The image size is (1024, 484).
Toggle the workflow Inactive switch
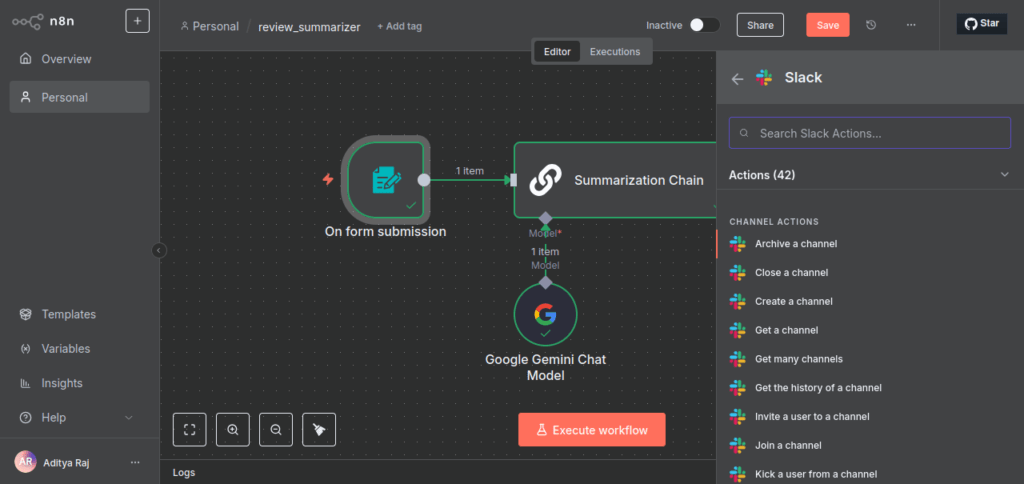[704, 25]
